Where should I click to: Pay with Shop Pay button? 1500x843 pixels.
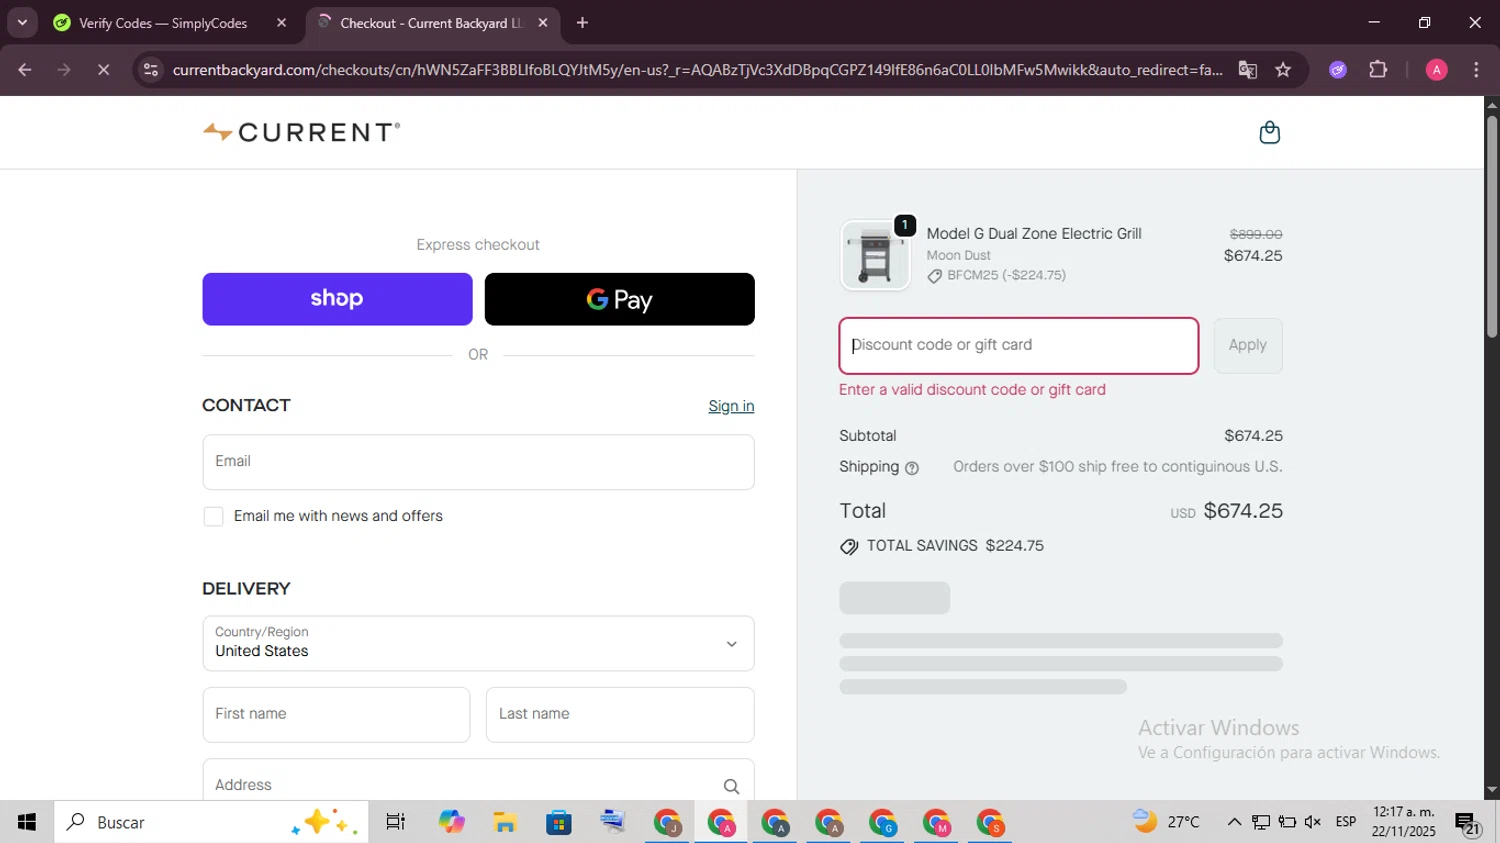click(337, 299)
